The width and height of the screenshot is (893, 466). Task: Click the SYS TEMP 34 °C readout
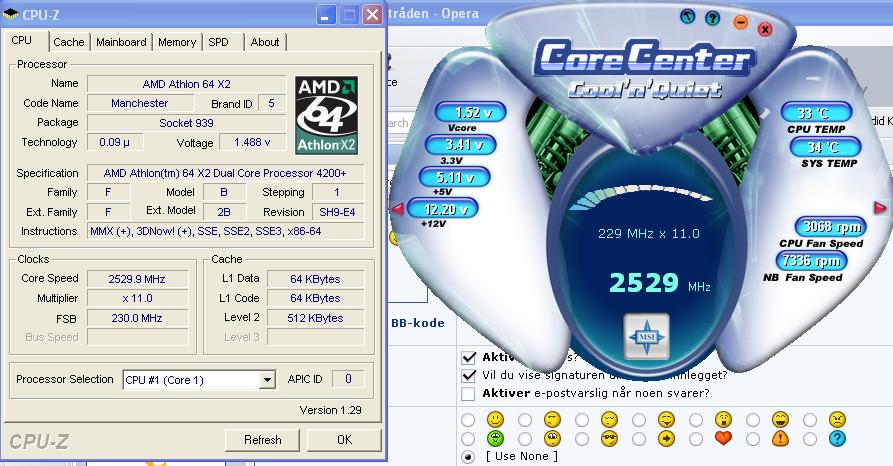(825, 147)
